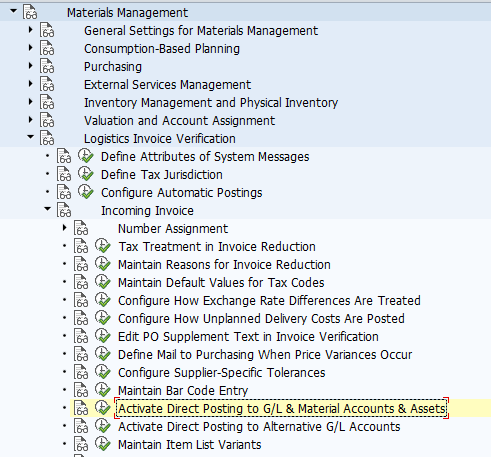Select External Services Management text
The image size is (491, 457).
tap(167, 85)
